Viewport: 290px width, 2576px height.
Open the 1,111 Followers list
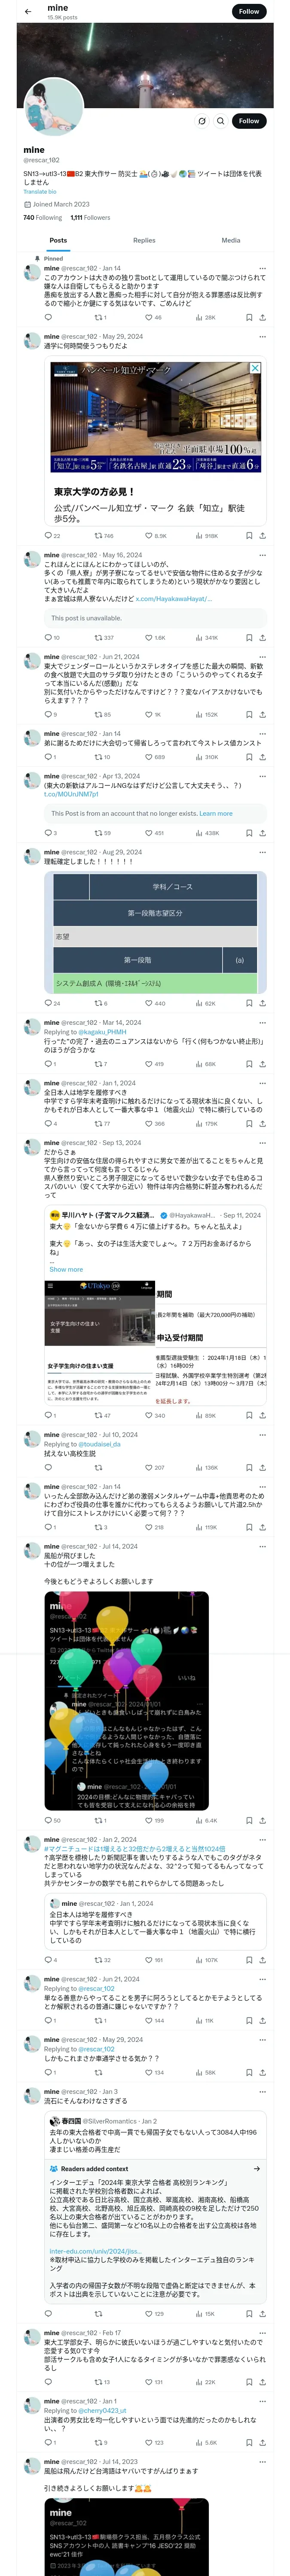pos(90,217)
